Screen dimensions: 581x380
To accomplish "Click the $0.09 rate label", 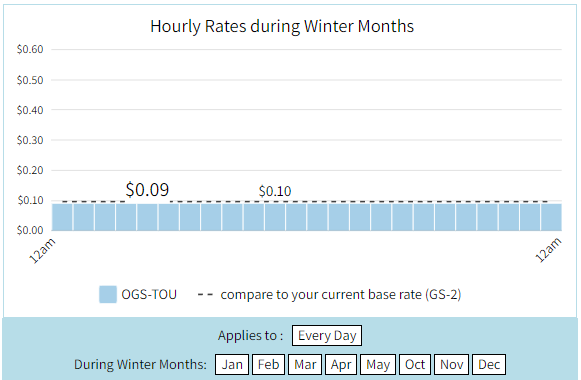I will coord(147,190).
